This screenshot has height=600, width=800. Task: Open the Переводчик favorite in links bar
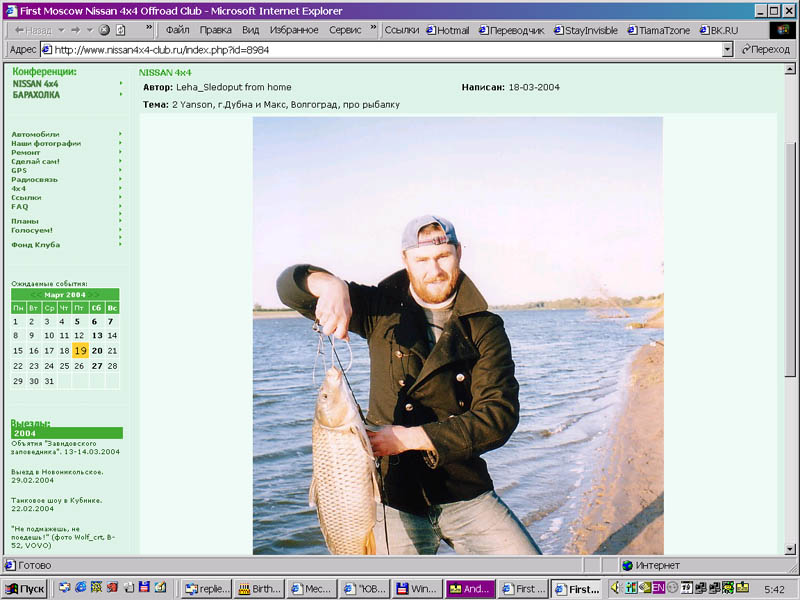pyautogui.click(x=511, y=30)
